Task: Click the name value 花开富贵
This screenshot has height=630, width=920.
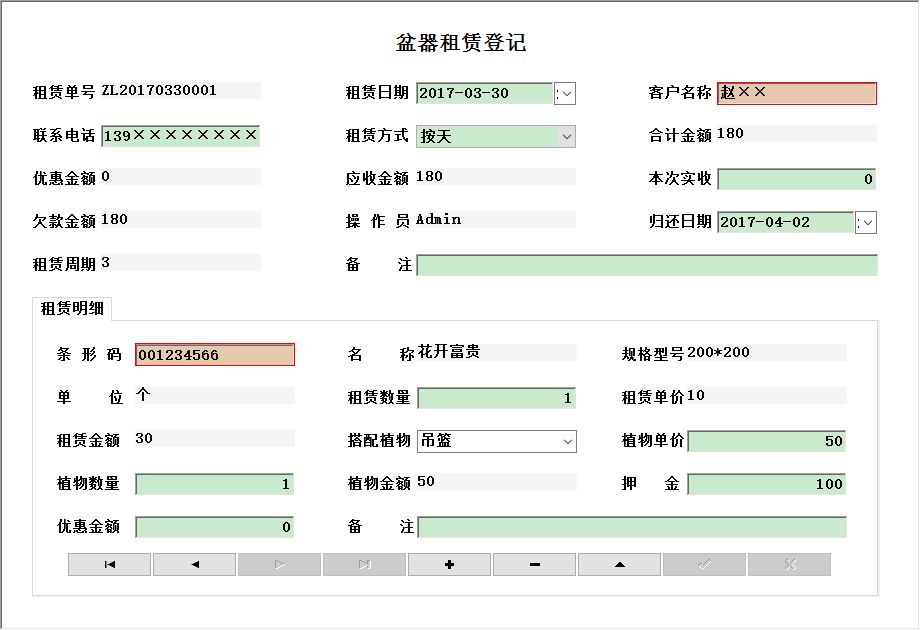Action: coord(449,352)
